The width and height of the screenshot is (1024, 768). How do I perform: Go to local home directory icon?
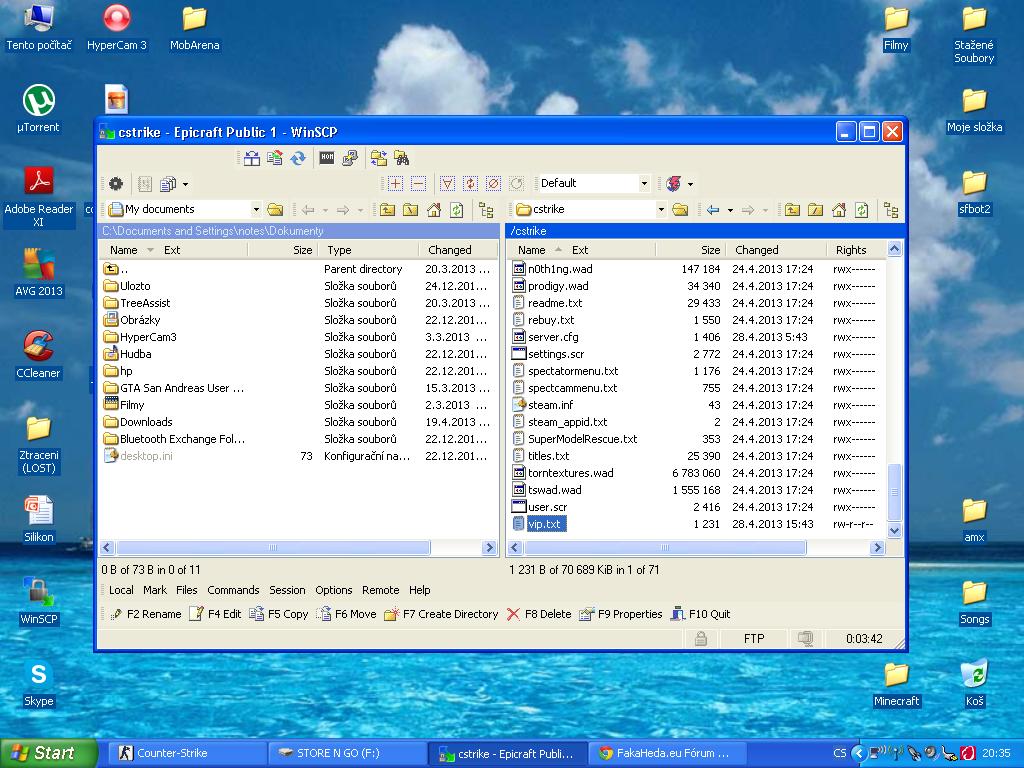[434, 210]
